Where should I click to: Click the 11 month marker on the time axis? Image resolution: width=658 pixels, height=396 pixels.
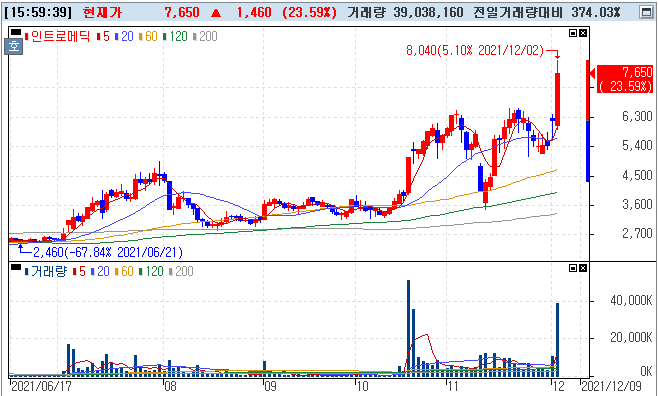452,386
